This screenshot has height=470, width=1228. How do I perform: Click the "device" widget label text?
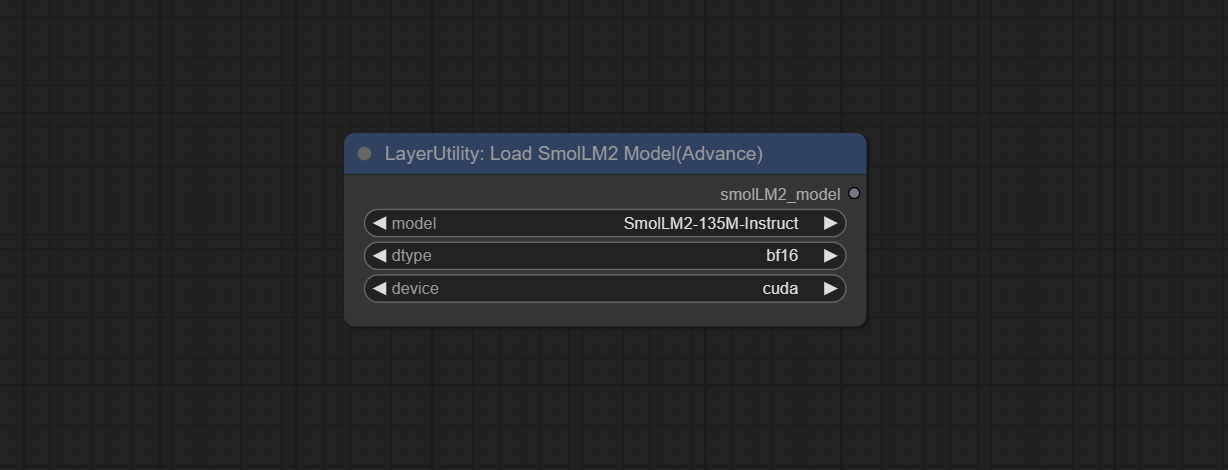tap(415, 289)
